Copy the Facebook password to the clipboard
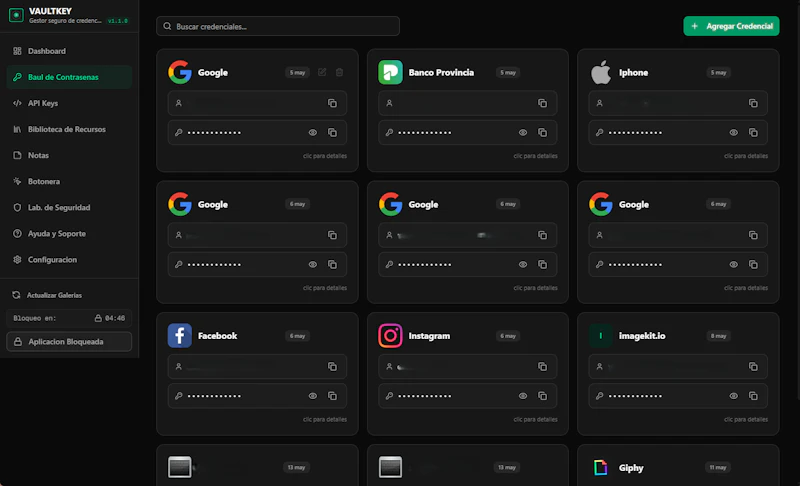This screenshot has width=800, height=486. tap(332, 396)
